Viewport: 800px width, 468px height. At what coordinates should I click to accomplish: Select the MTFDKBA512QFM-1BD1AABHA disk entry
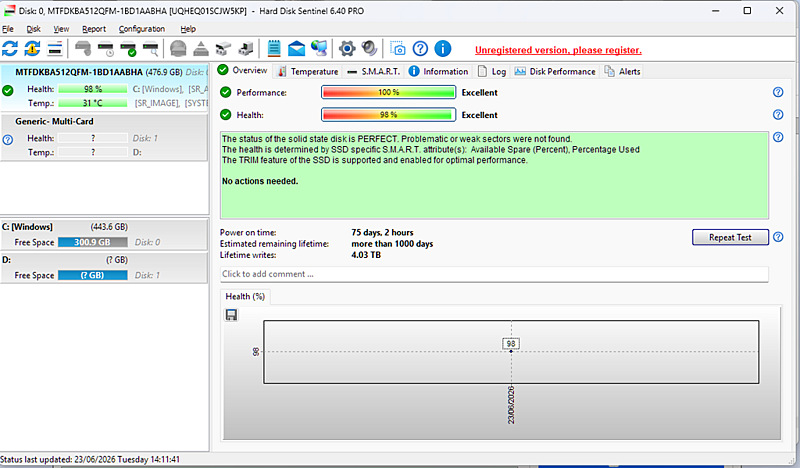104,87
